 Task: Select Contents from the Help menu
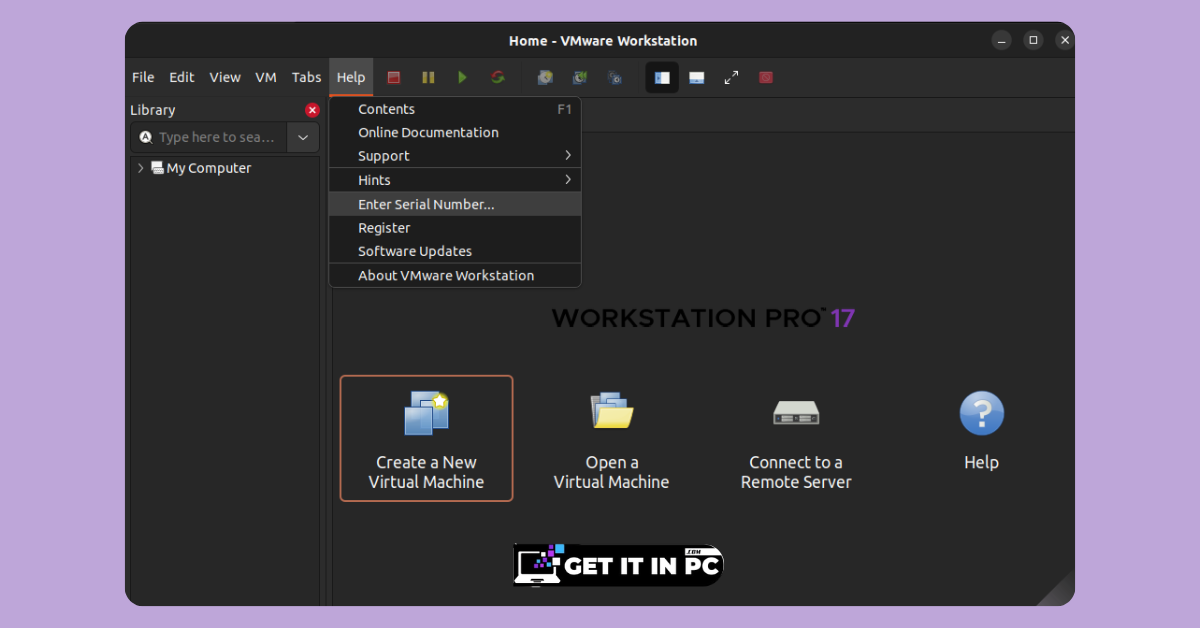[x=455, y=109]
